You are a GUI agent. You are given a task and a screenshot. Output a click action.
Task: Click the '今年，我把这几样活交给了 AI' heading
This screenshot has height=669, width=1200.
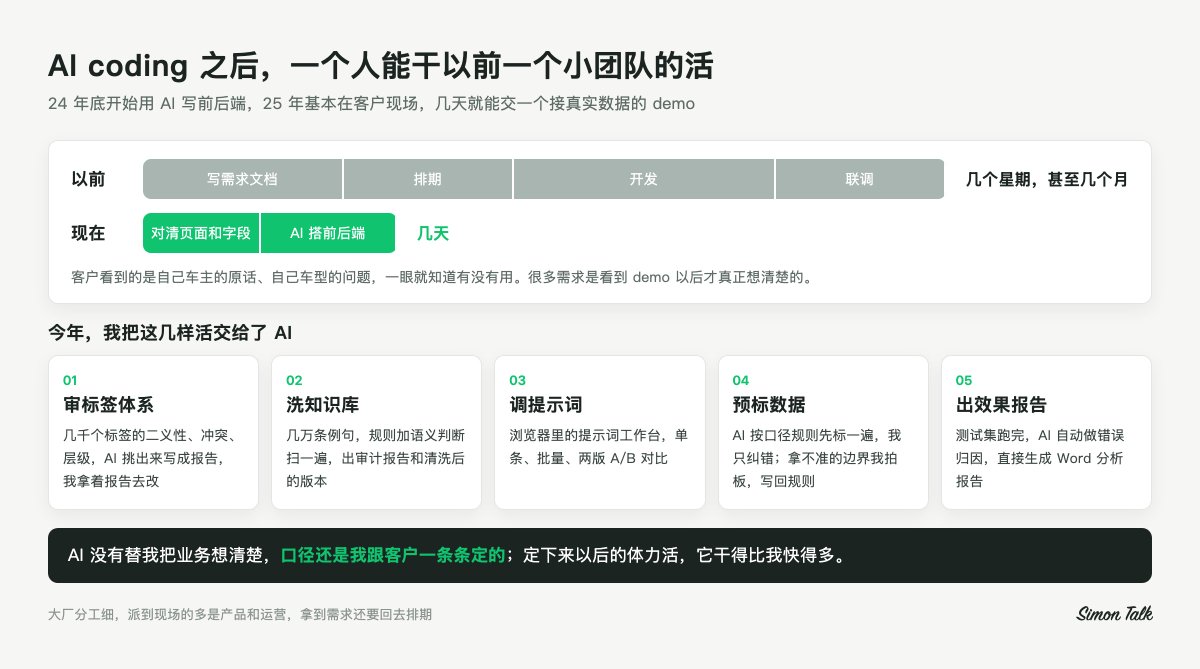(170, 333)
